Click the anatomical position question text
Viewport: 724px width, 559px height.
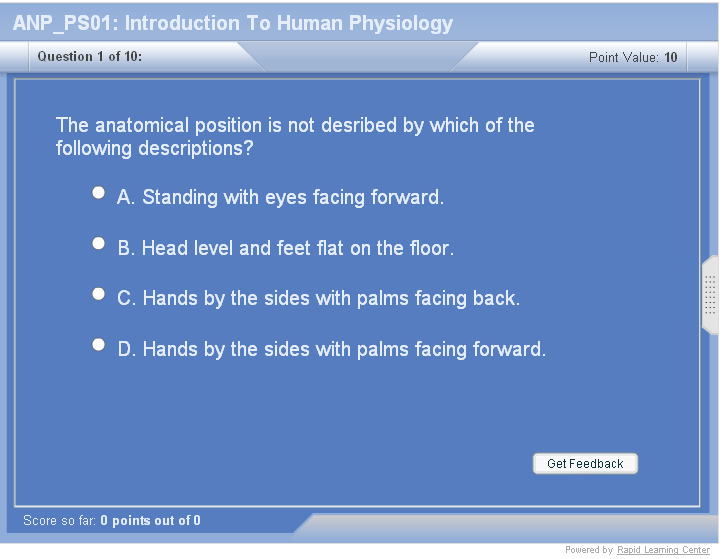click(x=295, y=137)
